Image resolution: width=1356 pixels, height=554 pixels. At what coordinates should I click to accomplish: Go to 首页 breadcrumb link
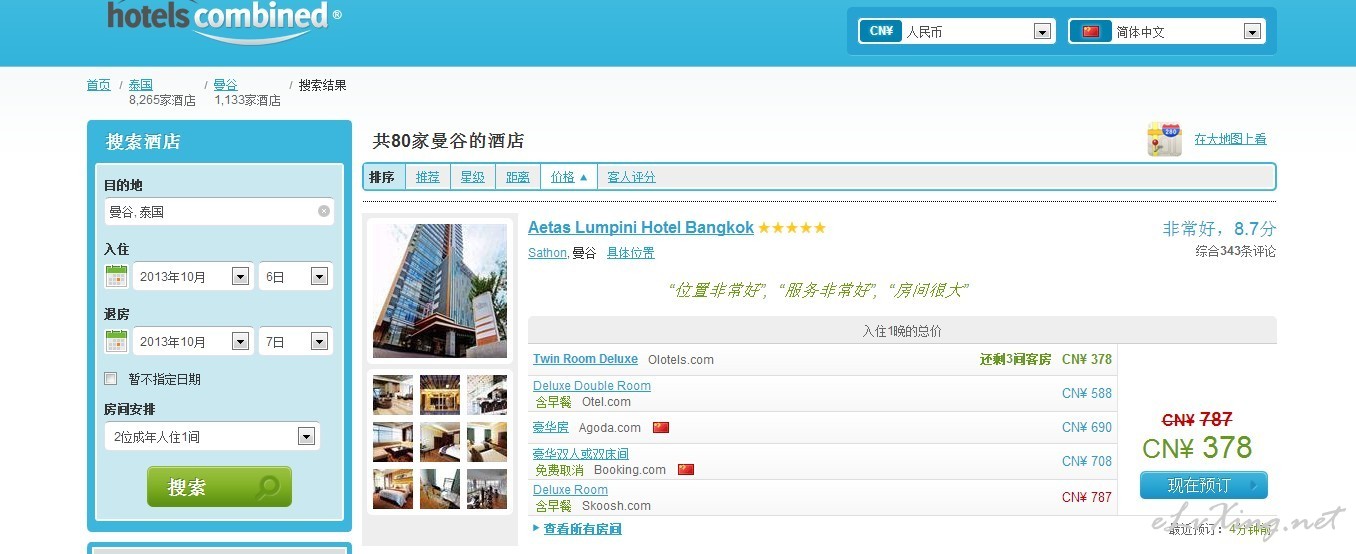coord(99,85)
